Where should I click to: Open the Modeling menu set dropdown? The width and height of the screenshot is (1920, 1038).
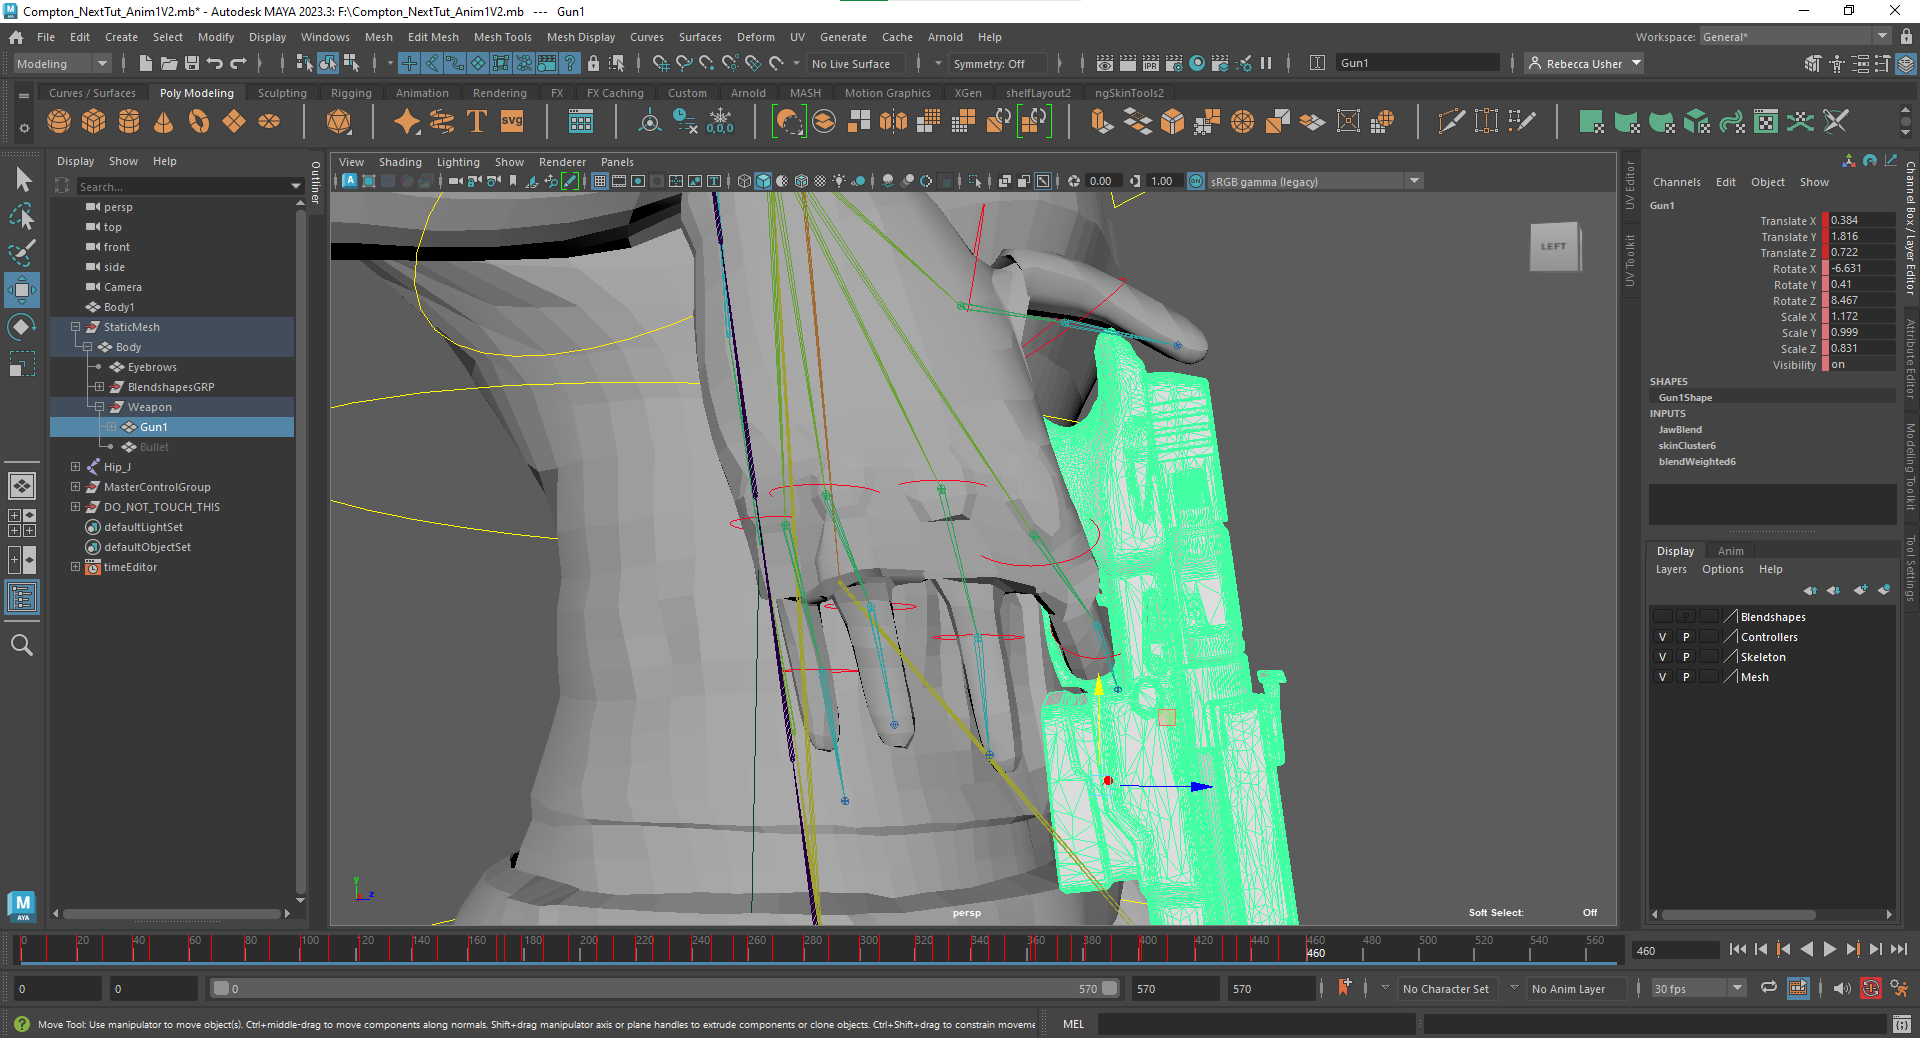62,63
